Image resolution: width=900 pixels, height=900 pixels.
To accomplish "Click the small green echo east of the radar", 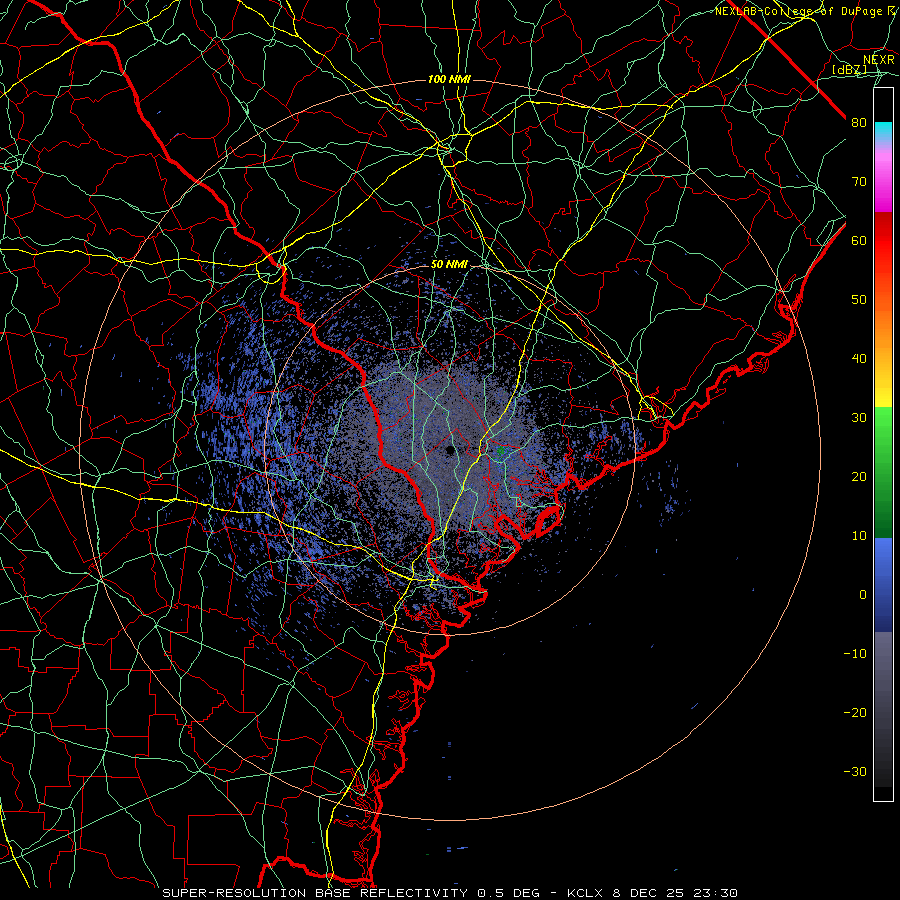I will tap(501, 451).
